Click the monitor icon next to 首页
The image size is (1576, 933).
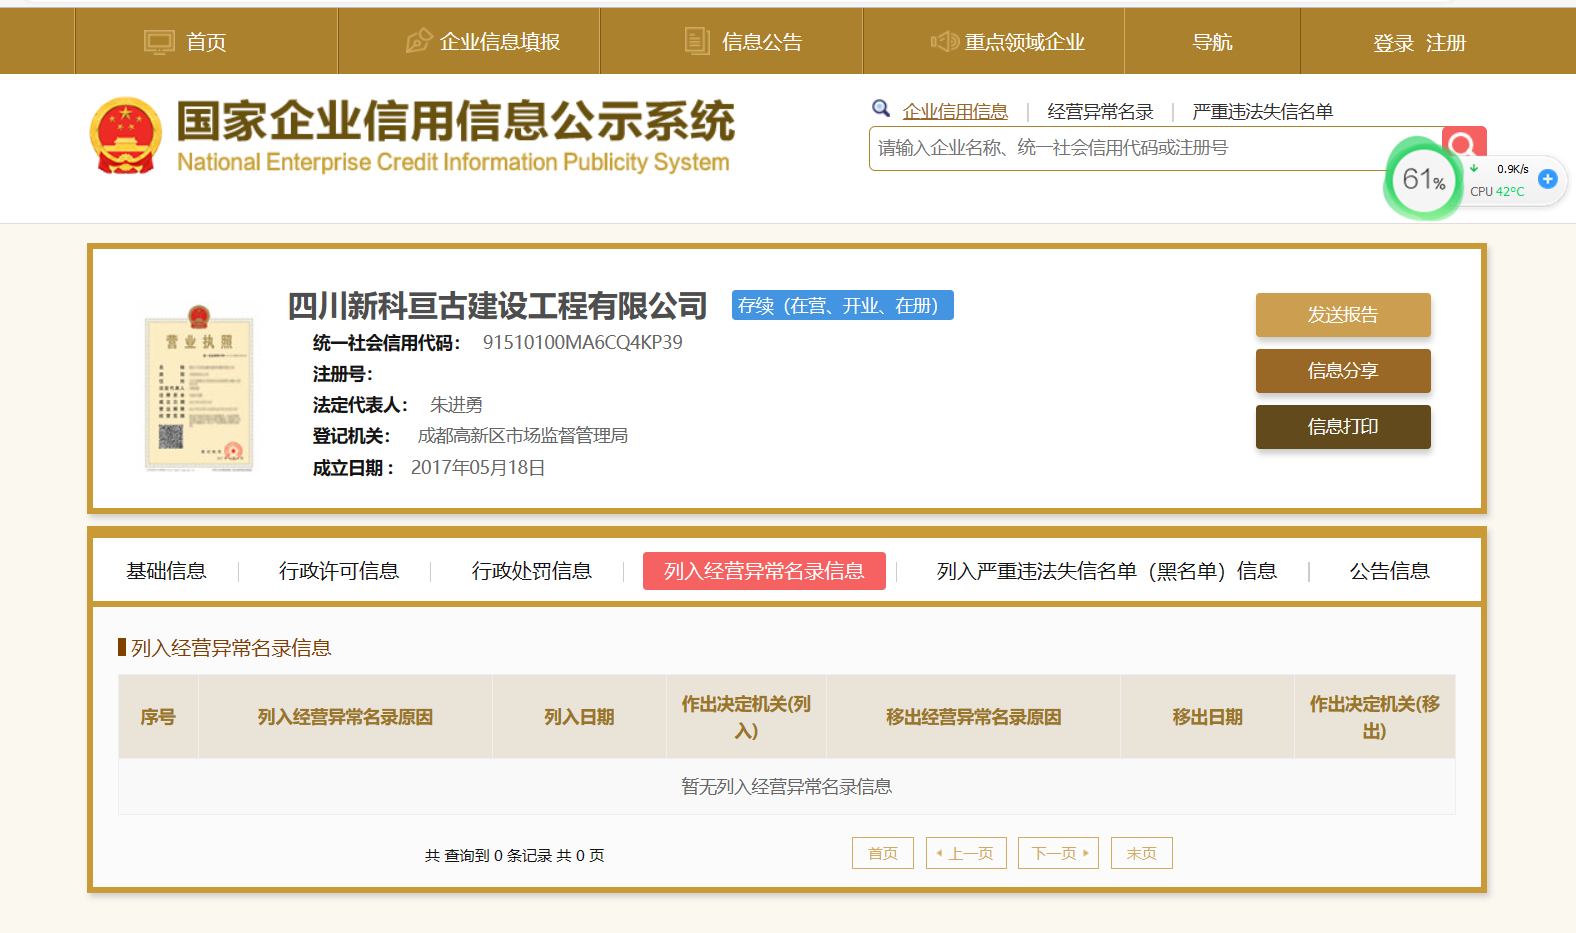coord(159,42)
